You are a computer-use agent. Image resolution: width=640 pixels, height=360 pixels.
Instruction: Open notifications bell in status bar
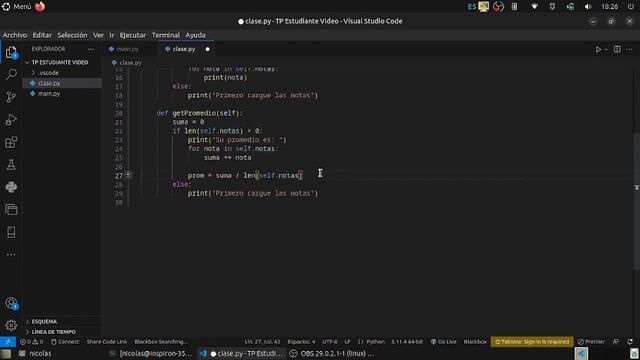point(630,342)
